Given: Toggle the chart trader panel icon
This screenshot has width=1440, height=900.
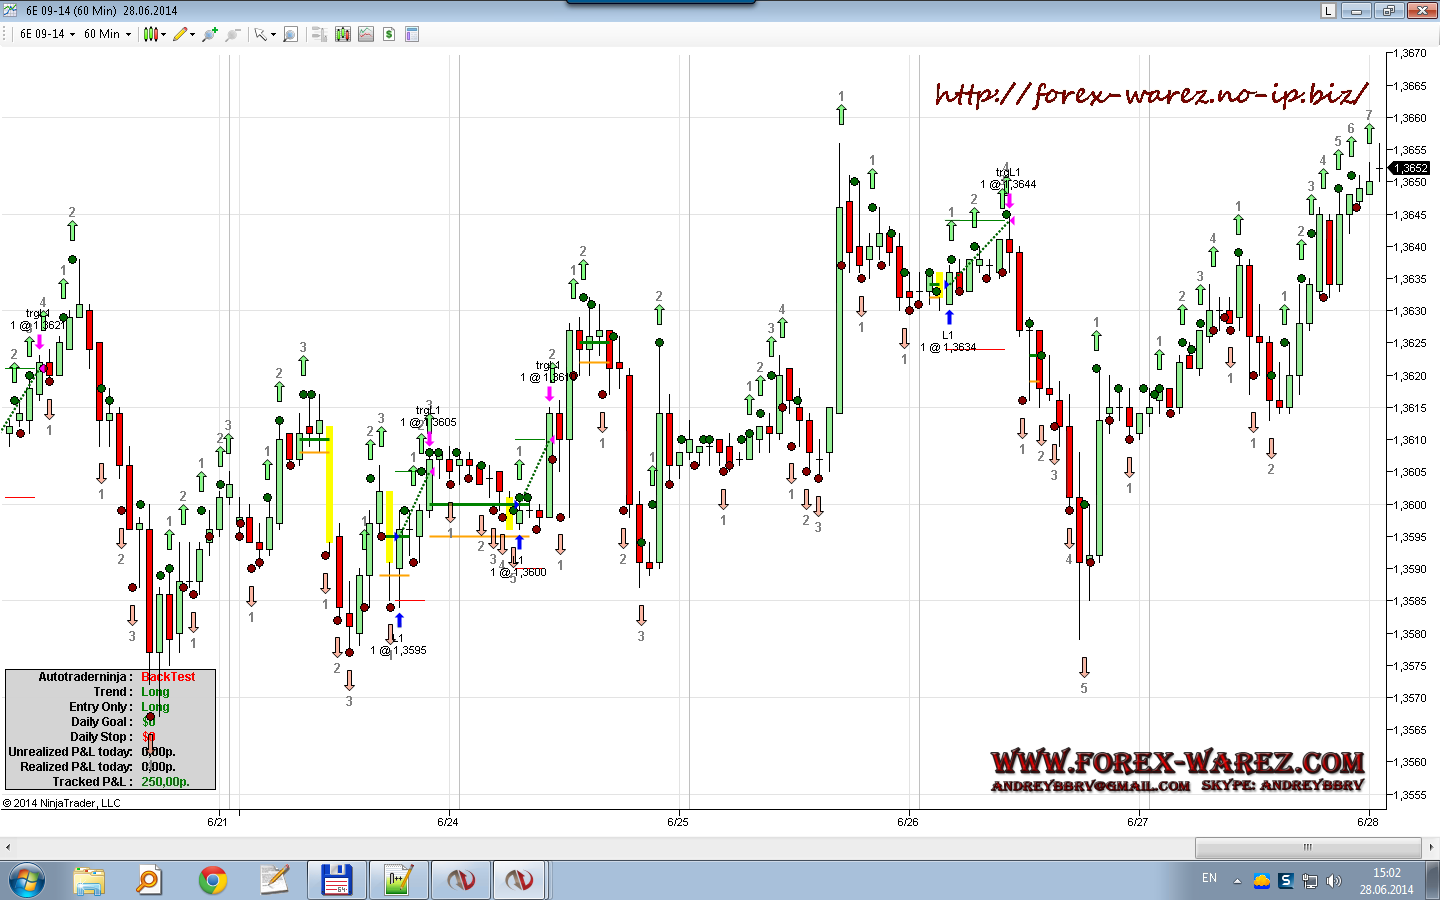Looking at the screenshot, I should 319,34.
